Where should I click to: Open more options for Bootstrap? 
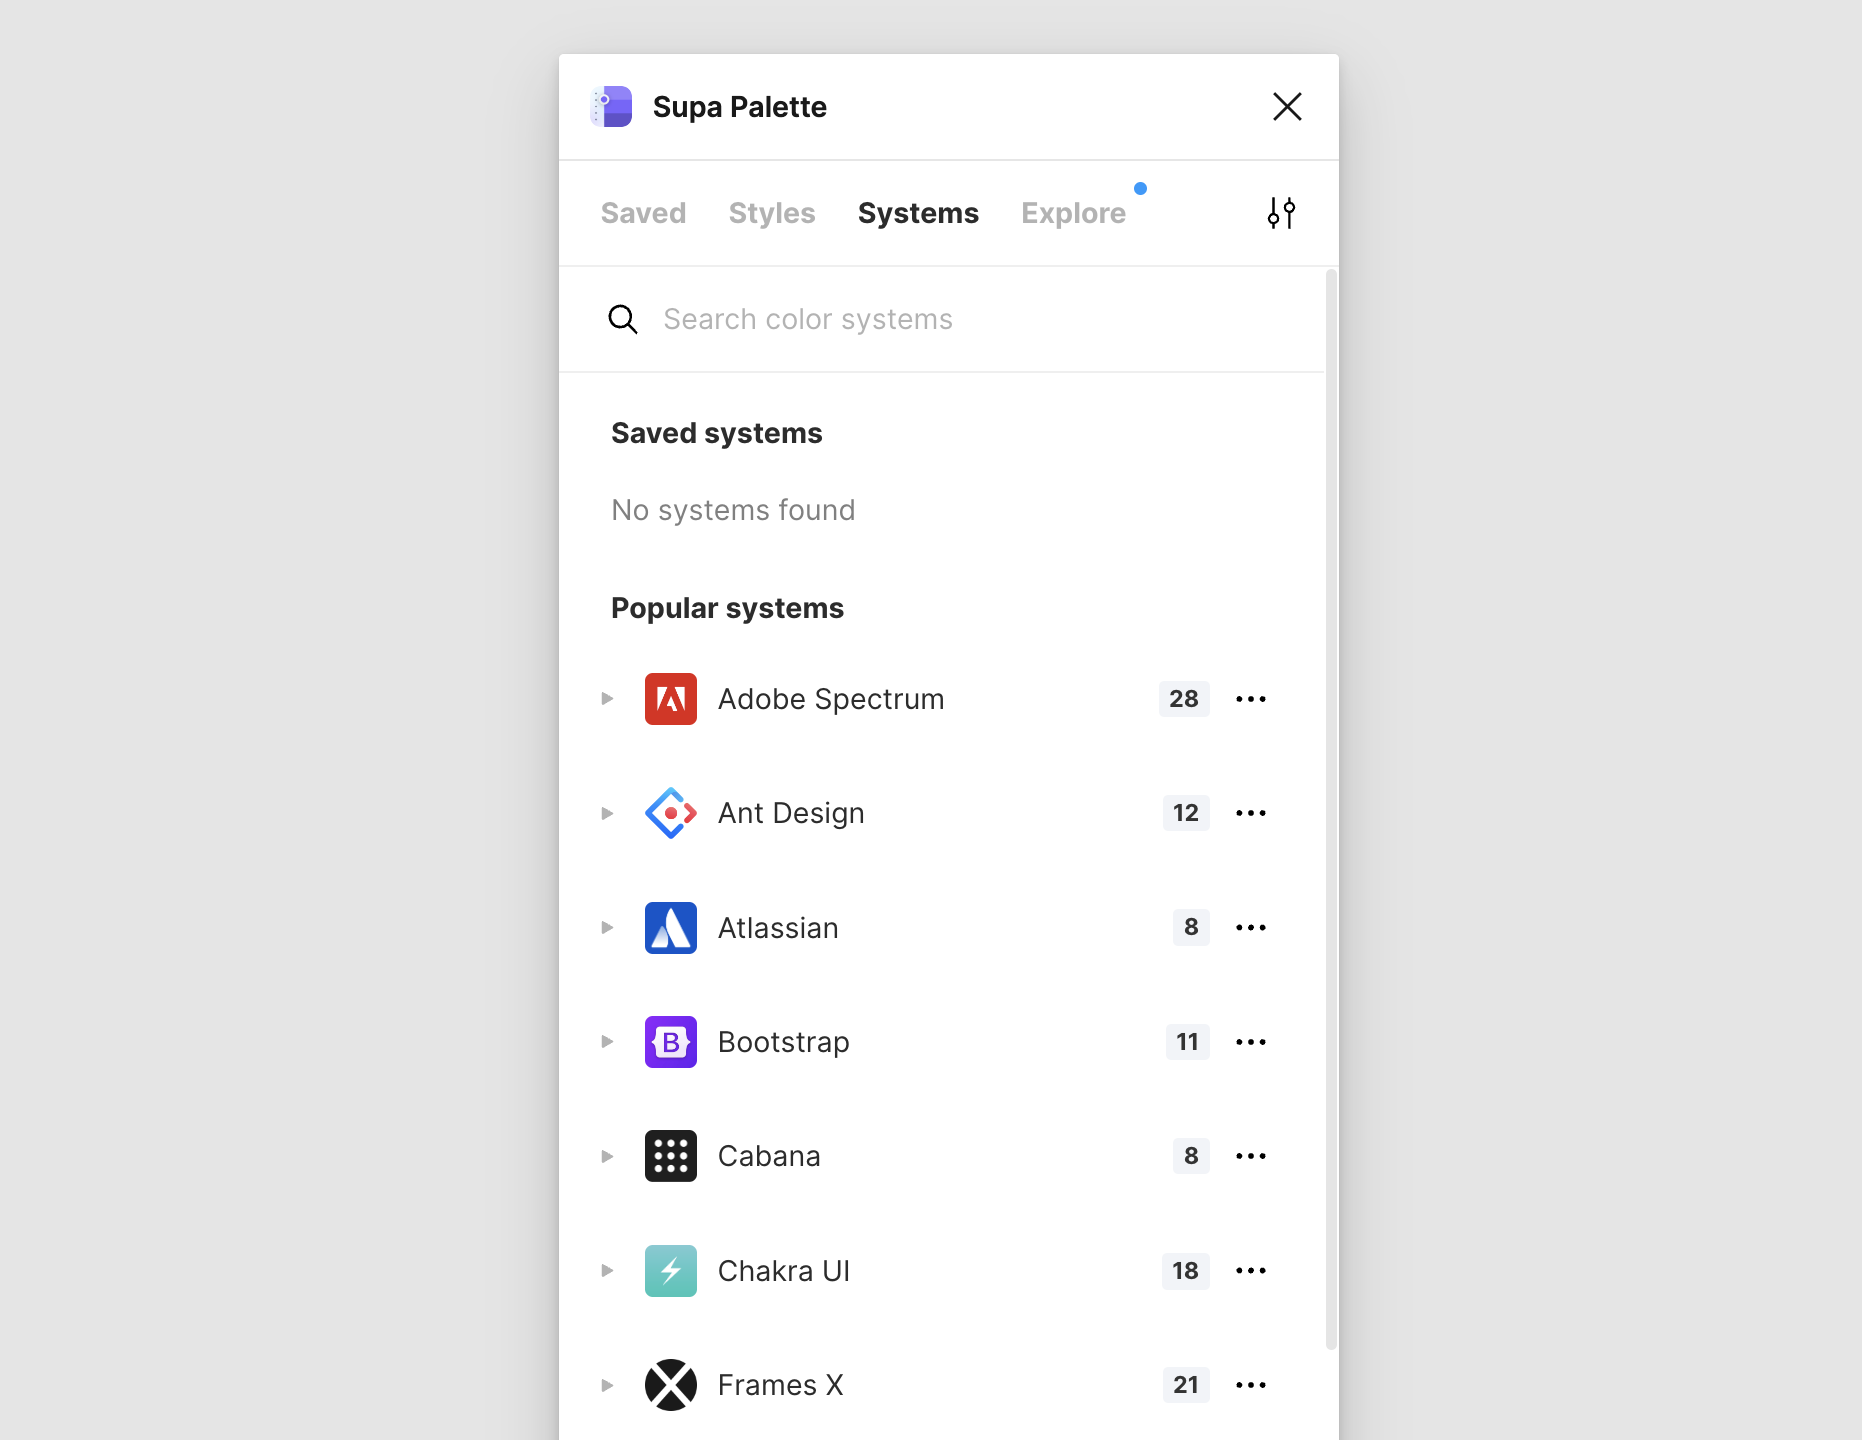pyautogui.click(x=1251, y=1042)
